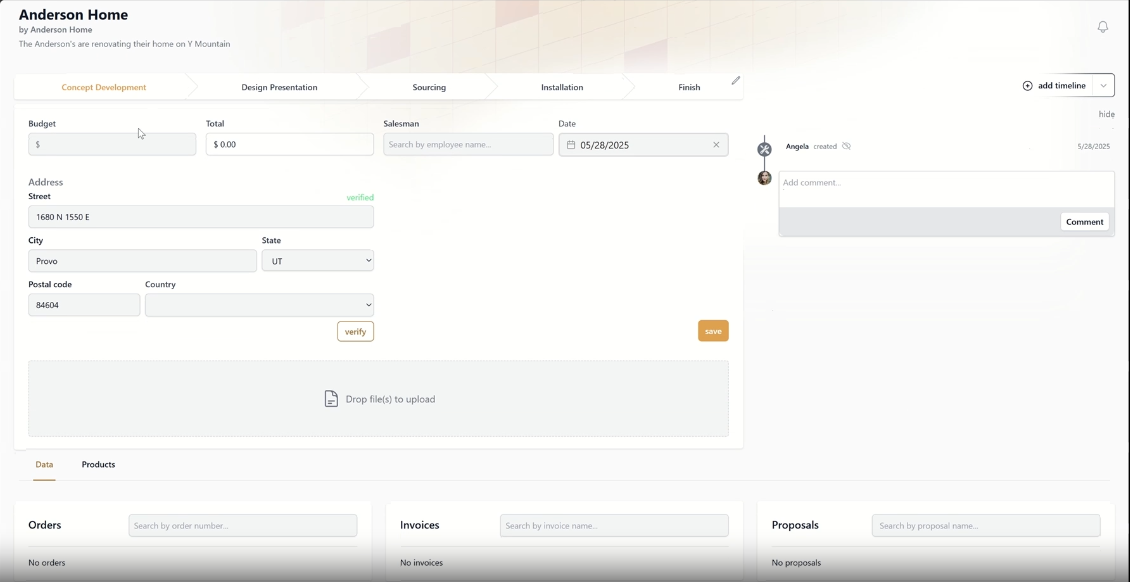Click the tools icon on the timeline marker
Viewport: 1130px width, 582px height.
(765, 149)
